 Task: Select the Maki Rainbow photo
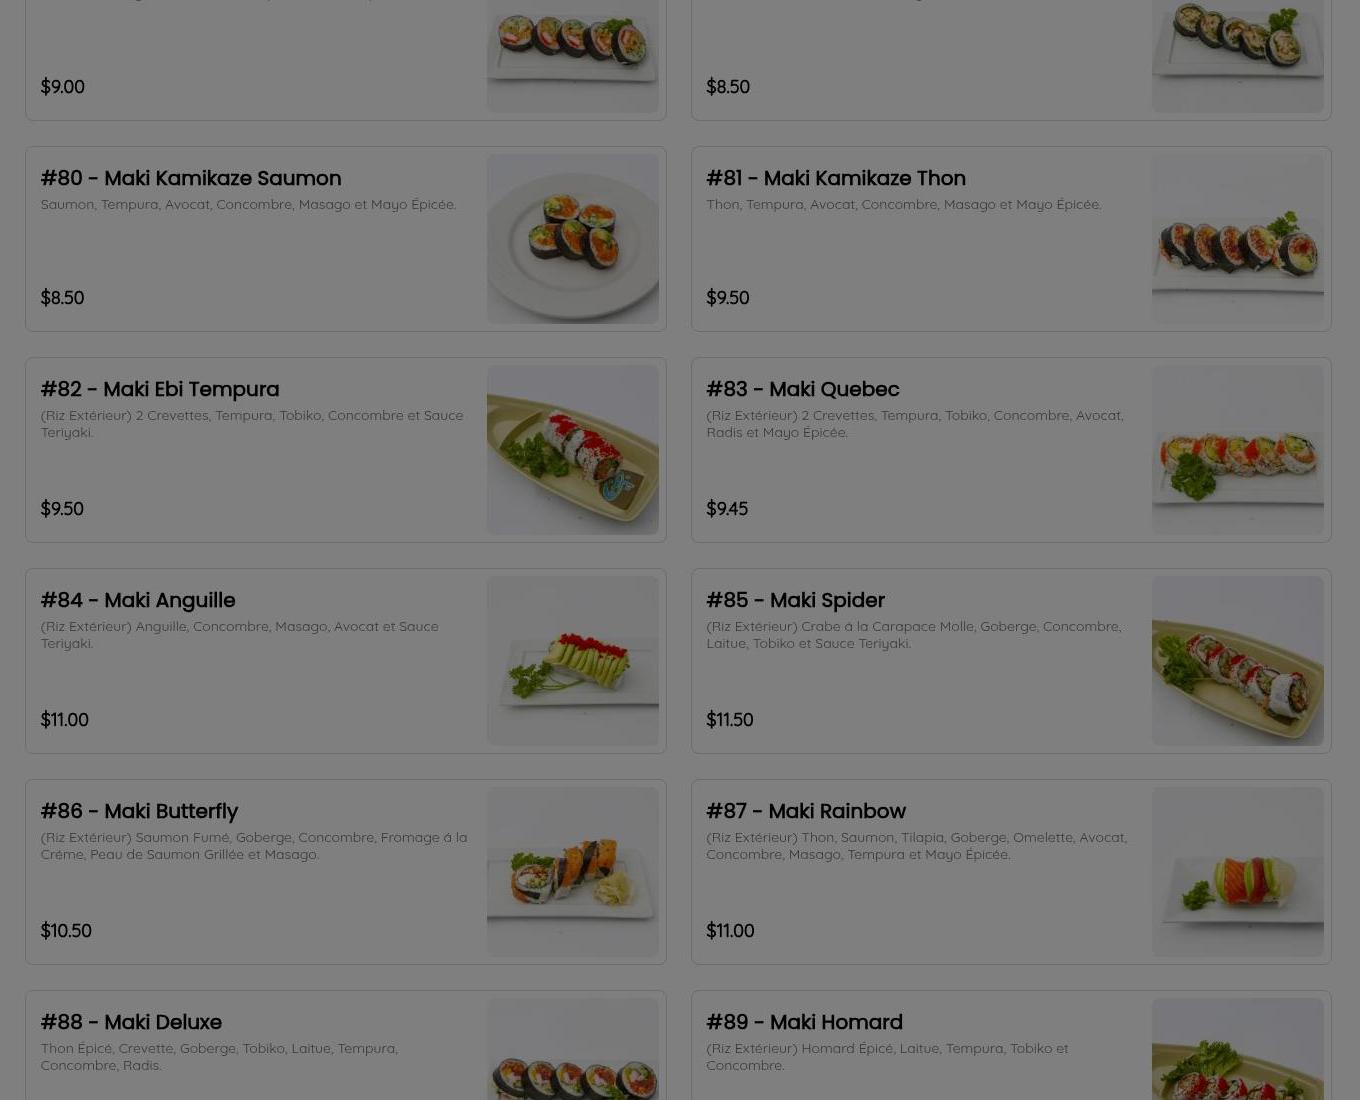click(1237, 872)
